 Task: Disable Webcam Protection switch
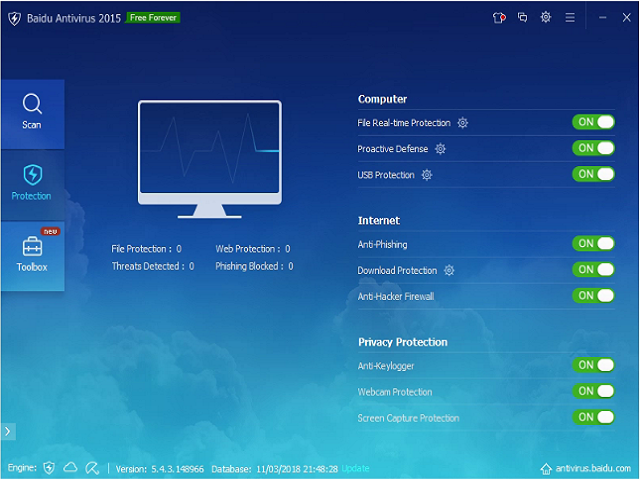(x=593, y=391)
